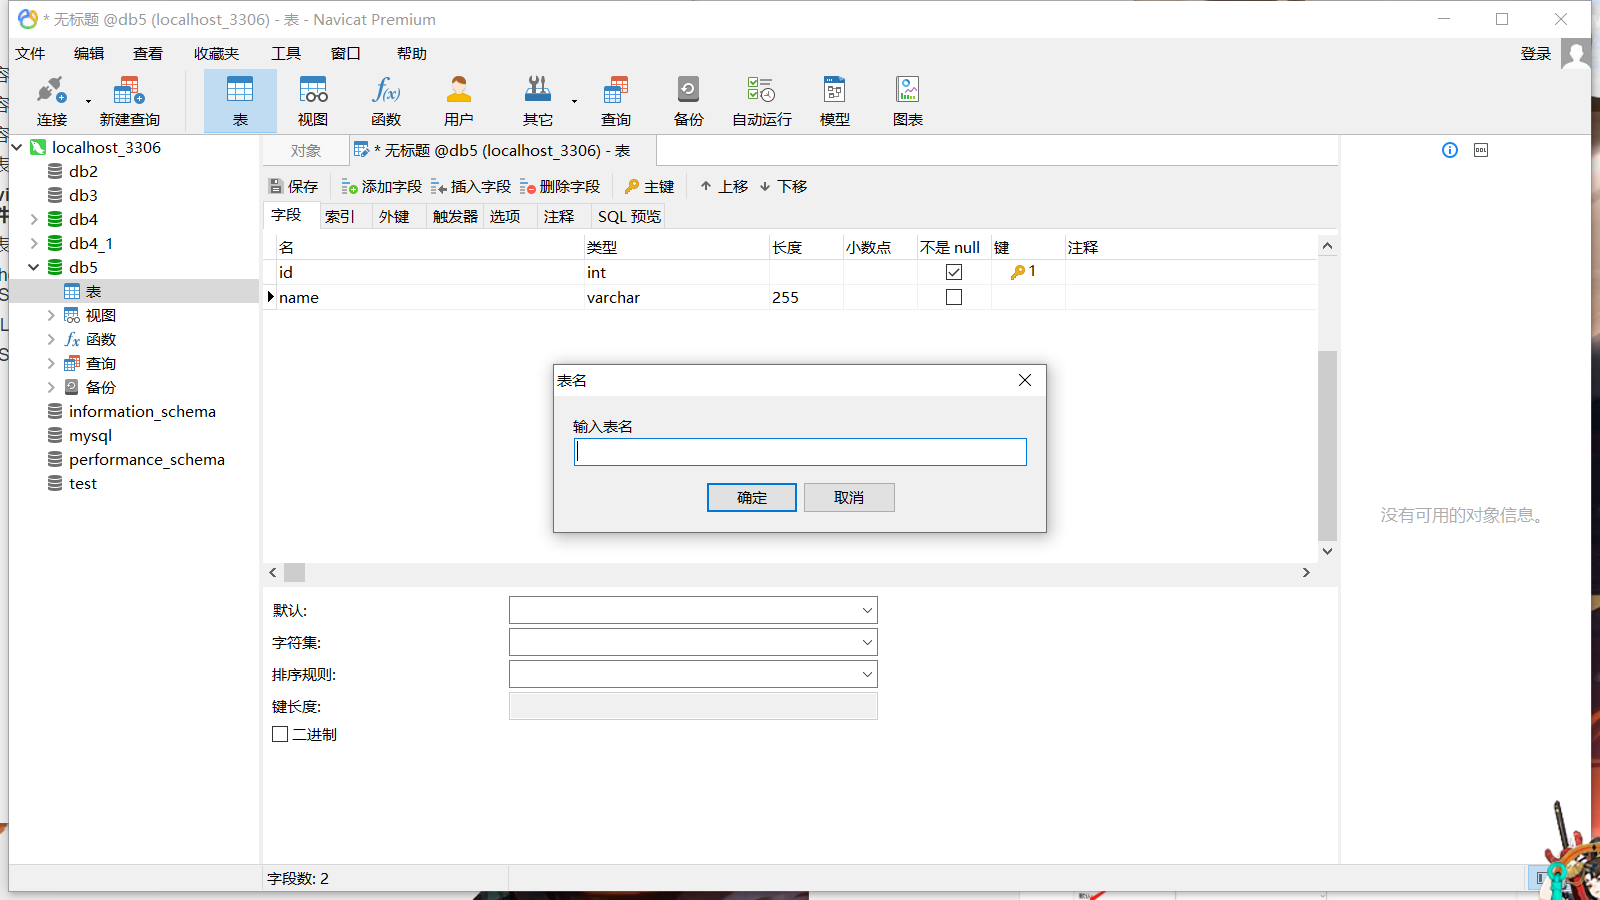Open the 备份 (Backup) toolbar icon

689,101
